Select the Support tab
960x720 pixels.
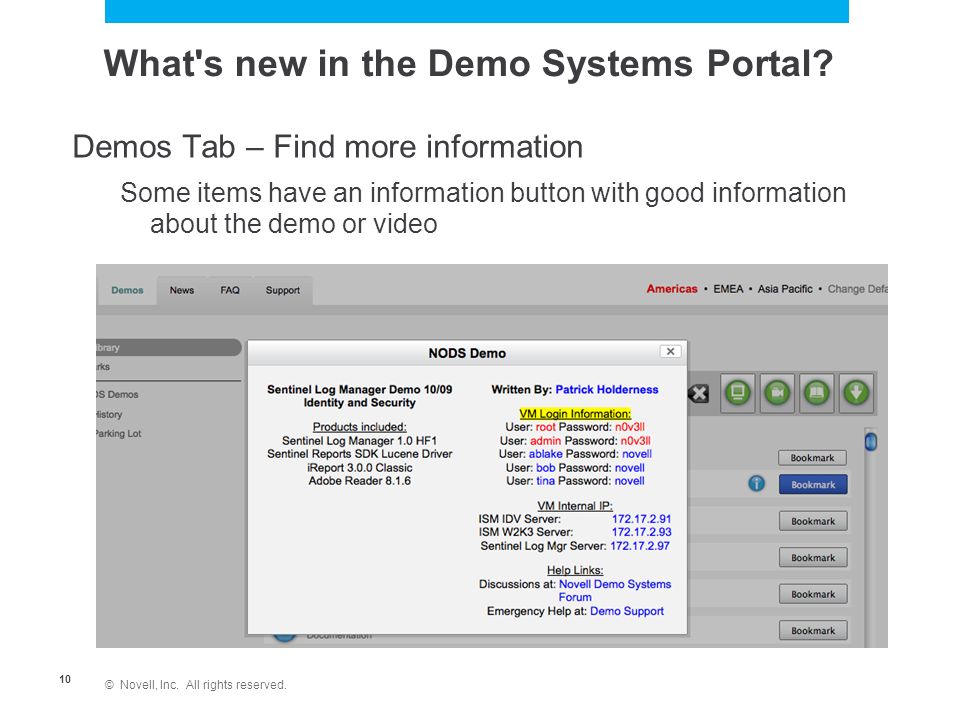pos(283,290)
